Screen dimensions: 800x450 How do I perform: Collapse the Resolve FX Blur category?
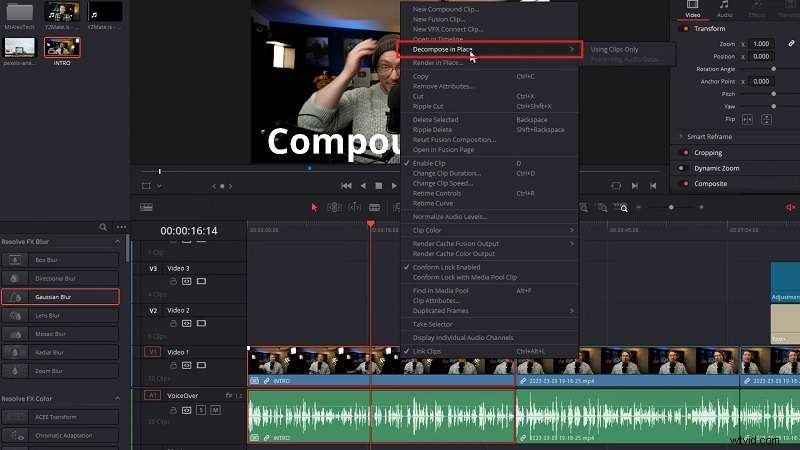coord(117,242)
